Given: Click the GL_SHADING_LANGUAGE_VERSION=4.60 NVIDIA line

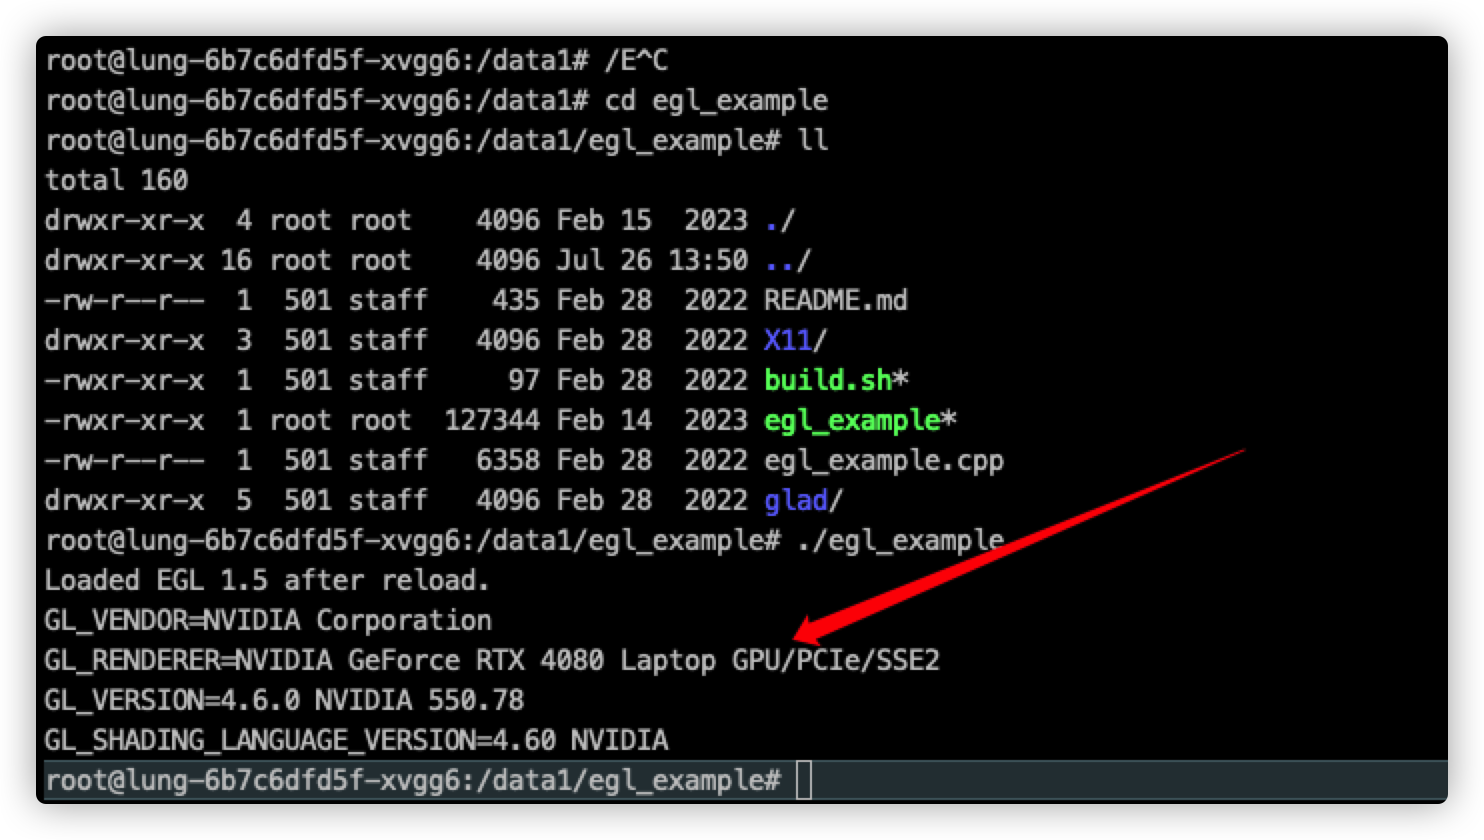Looking at the screenshot, I should coord(356,741).
